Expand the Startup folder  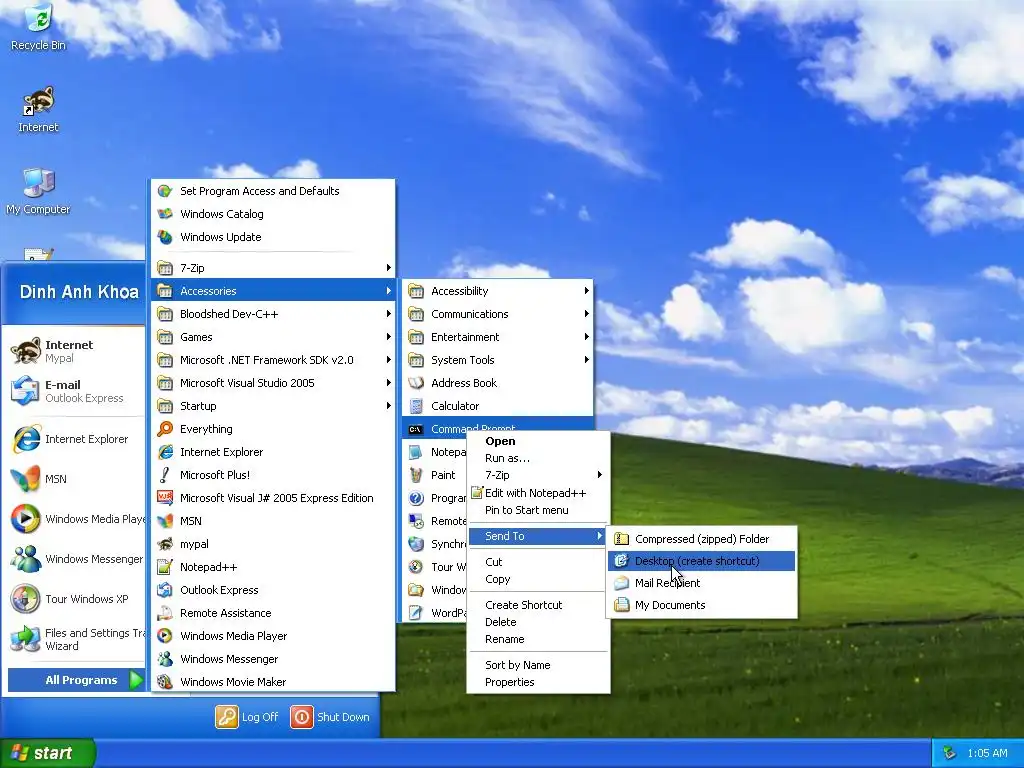pyautogui.click(x=273, y=406)
